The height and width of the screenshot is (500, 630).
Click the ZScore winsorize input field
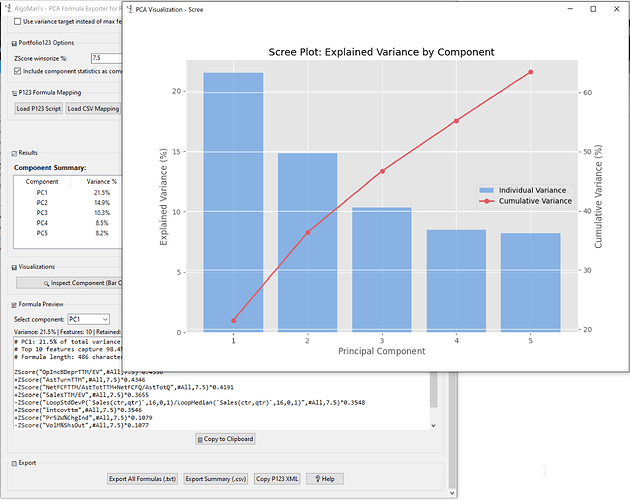tap(103, 58)
